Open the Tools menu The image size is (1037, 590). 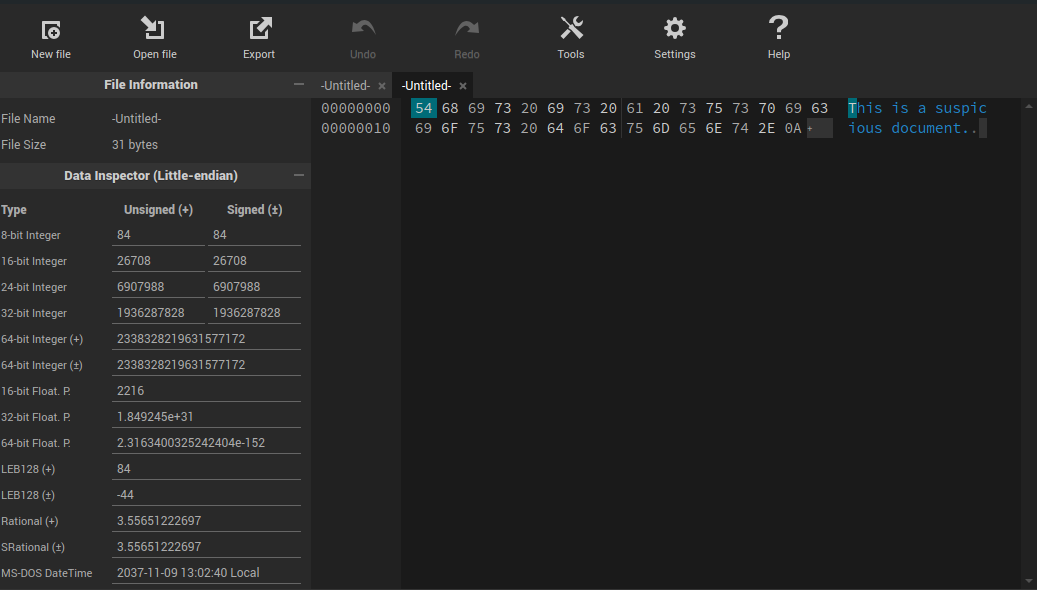pyautogui.click(x=571, y=35)
